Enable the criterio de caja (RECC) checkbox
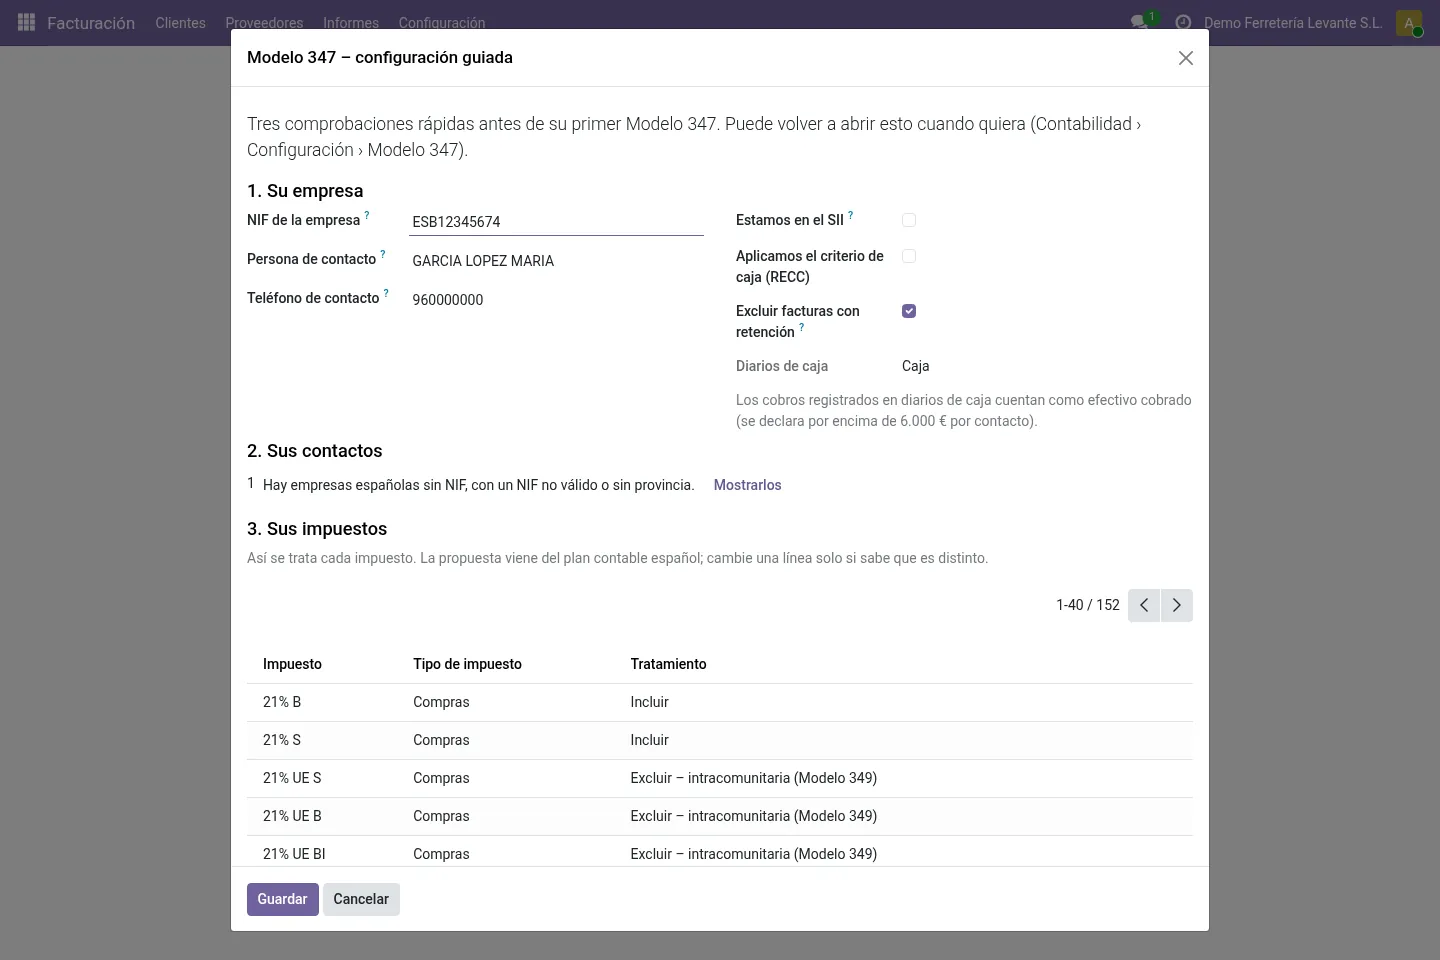Image resolution: width=1440 pixels, height=960 pixels. [x=909, y=256]
